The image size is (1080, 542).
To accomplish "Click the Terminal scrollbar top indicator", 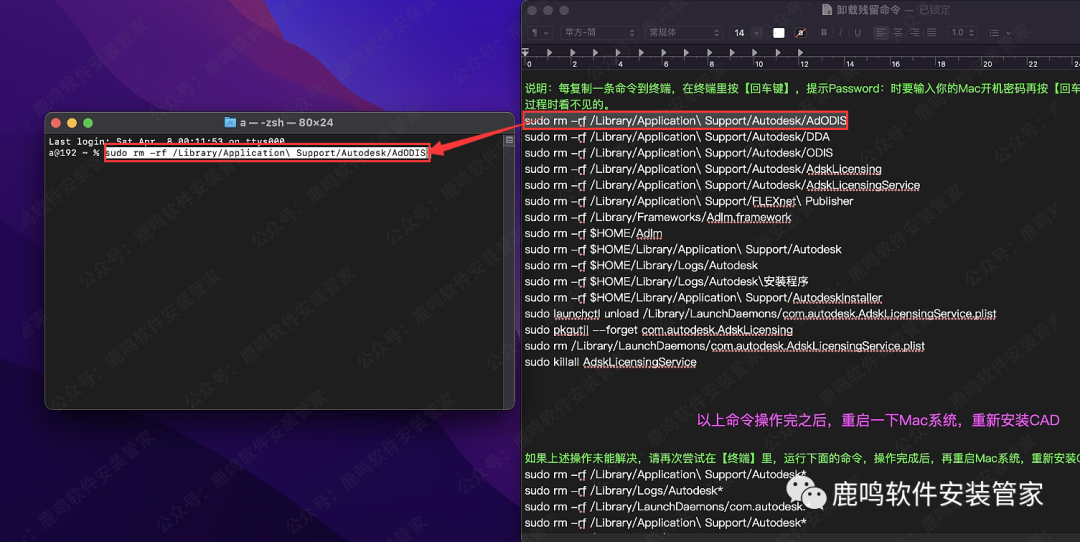I will click(509, 140).
